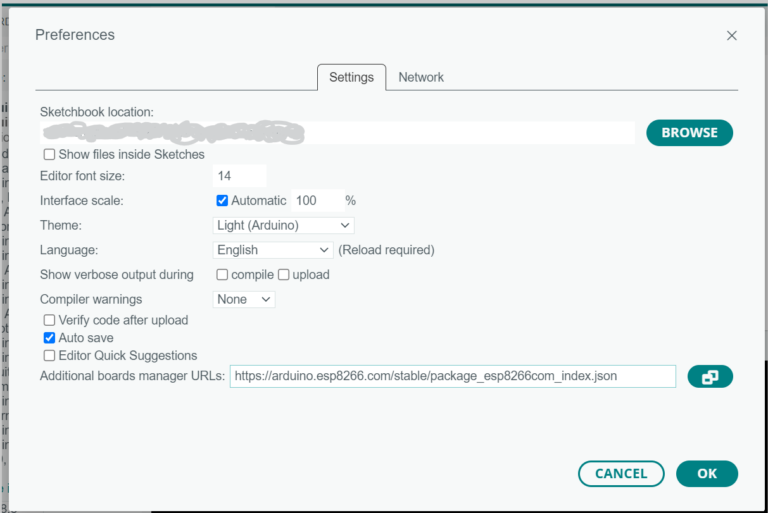Open Compiler warnings dropdown
The image size is (768, 513).
click(x=244, y=299)
